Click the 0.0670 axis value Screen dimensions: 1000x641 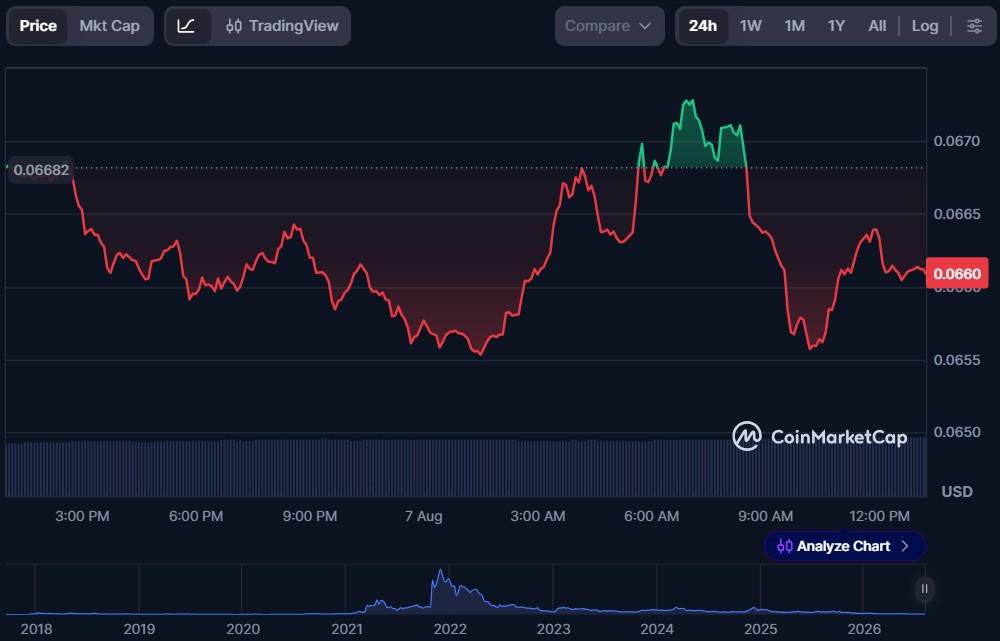coord(957,141)
